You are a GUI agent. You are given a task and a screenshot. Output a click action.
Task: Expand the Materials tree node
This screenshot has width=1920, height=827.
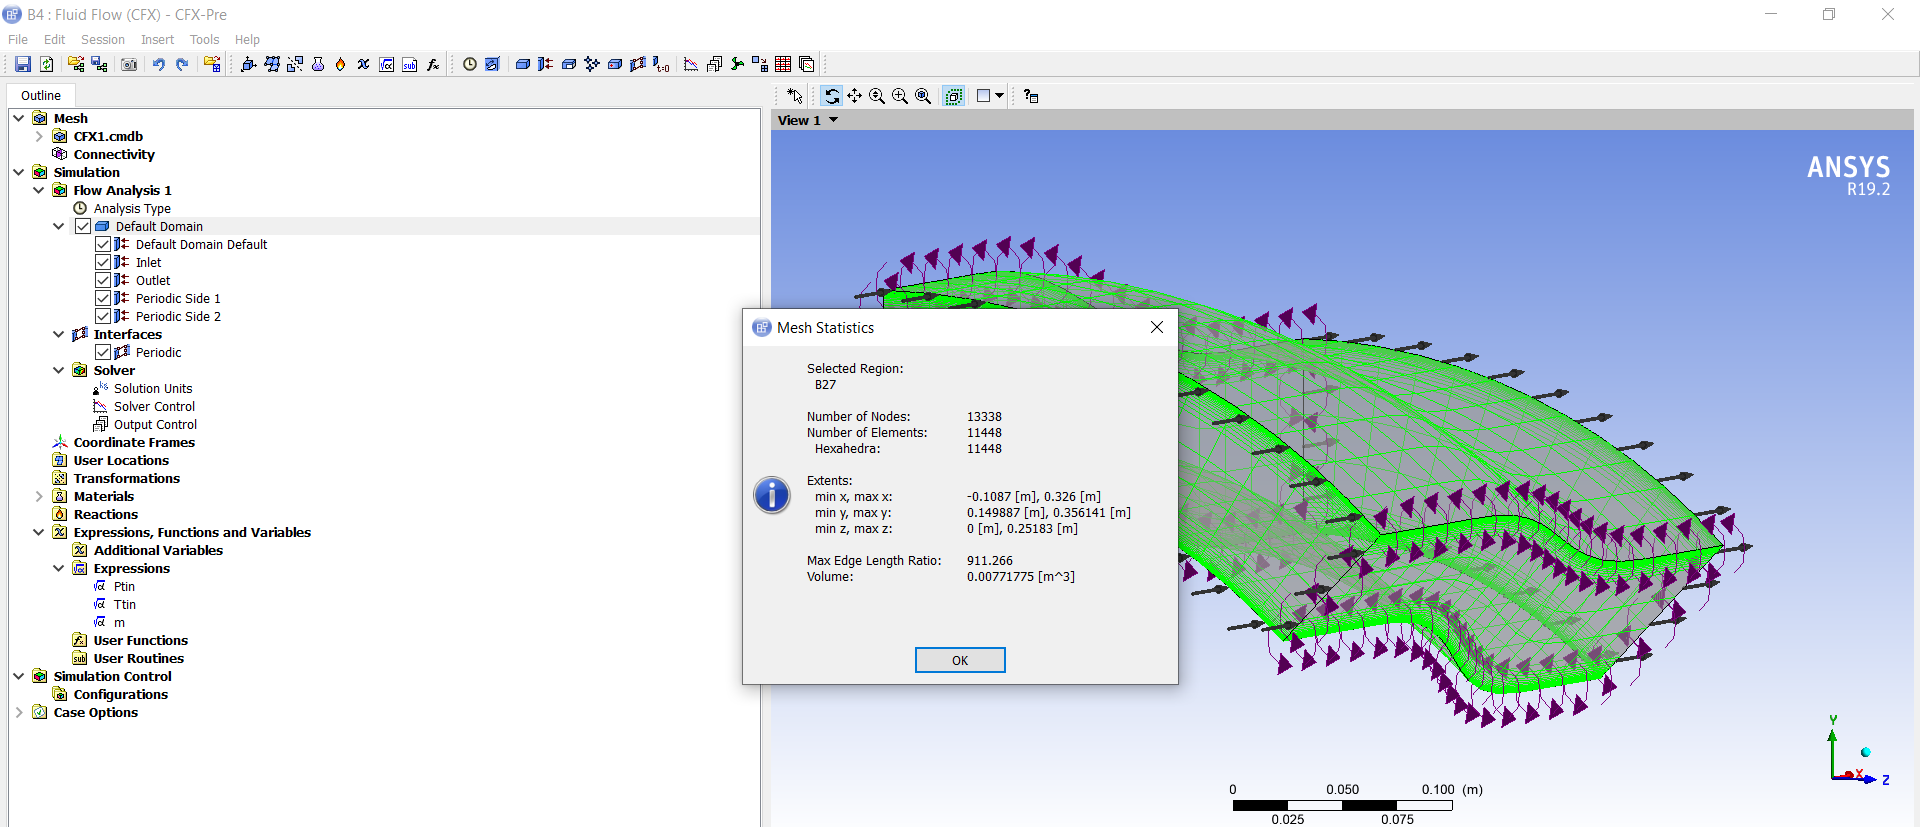39,496
